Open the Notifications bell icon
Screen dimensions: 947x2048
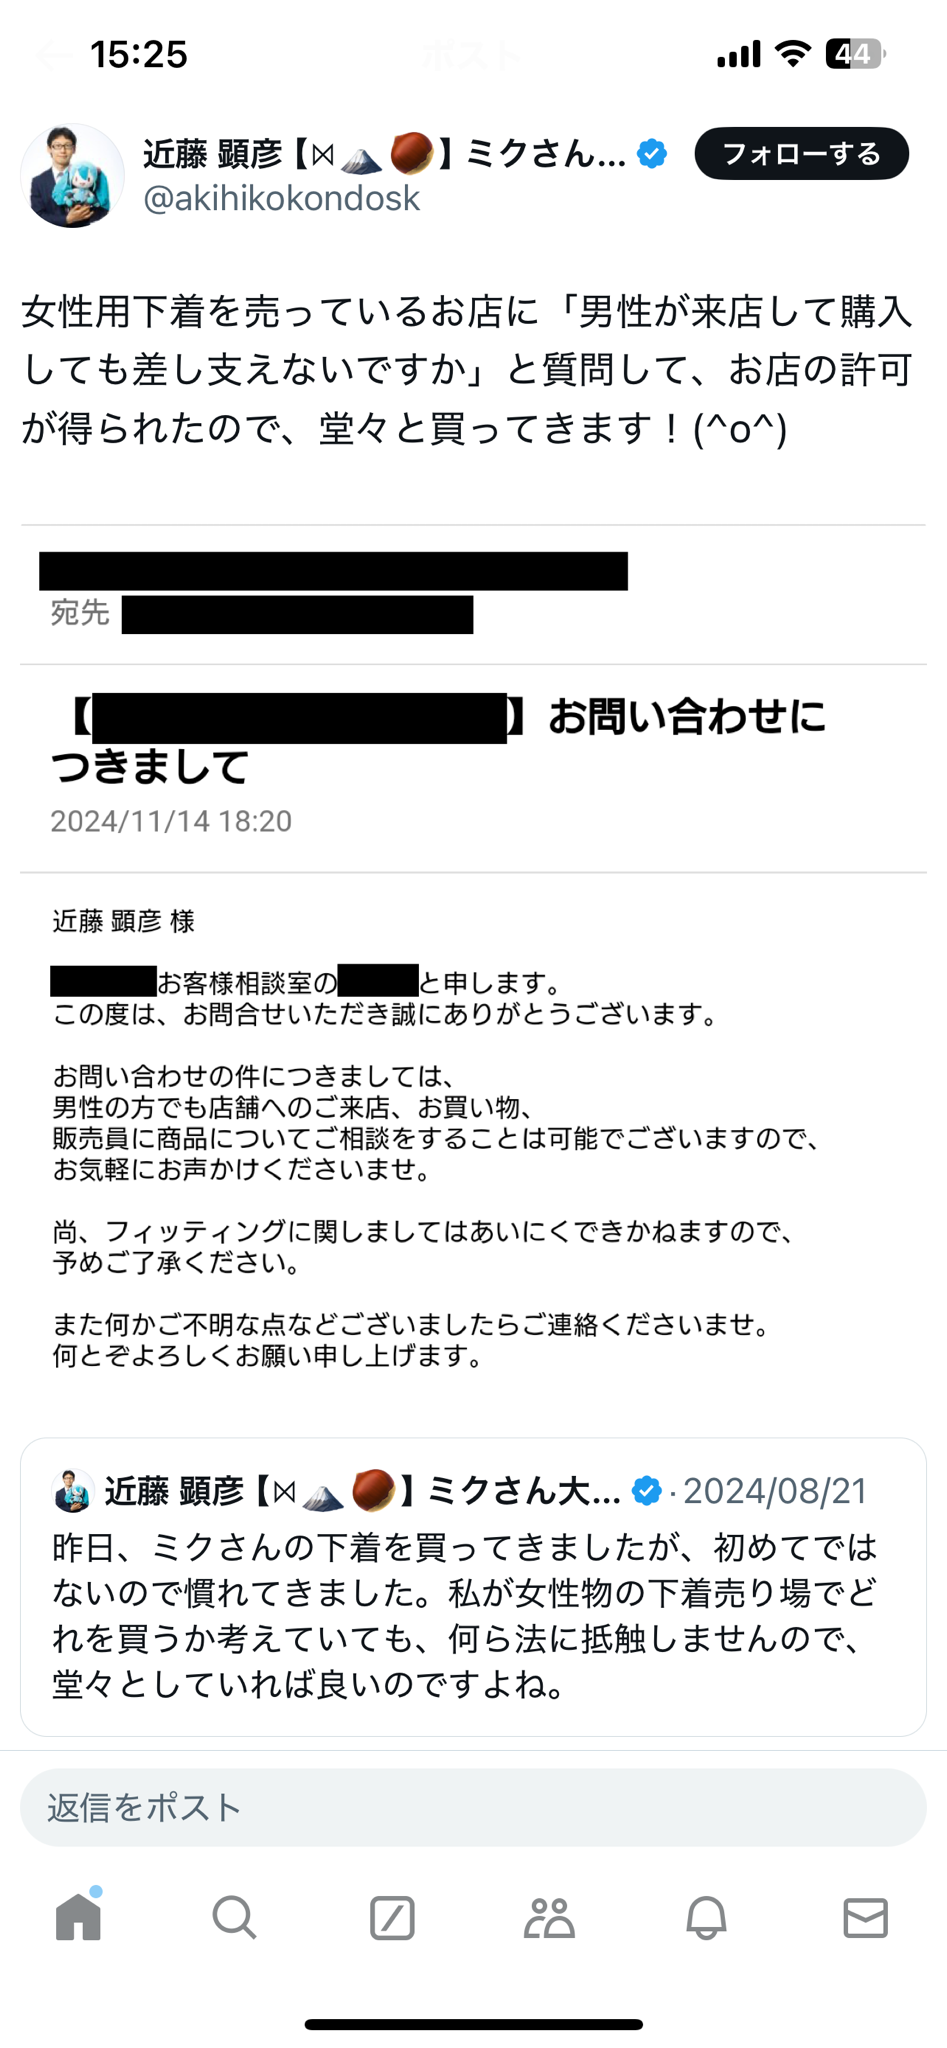point(706,1917)
